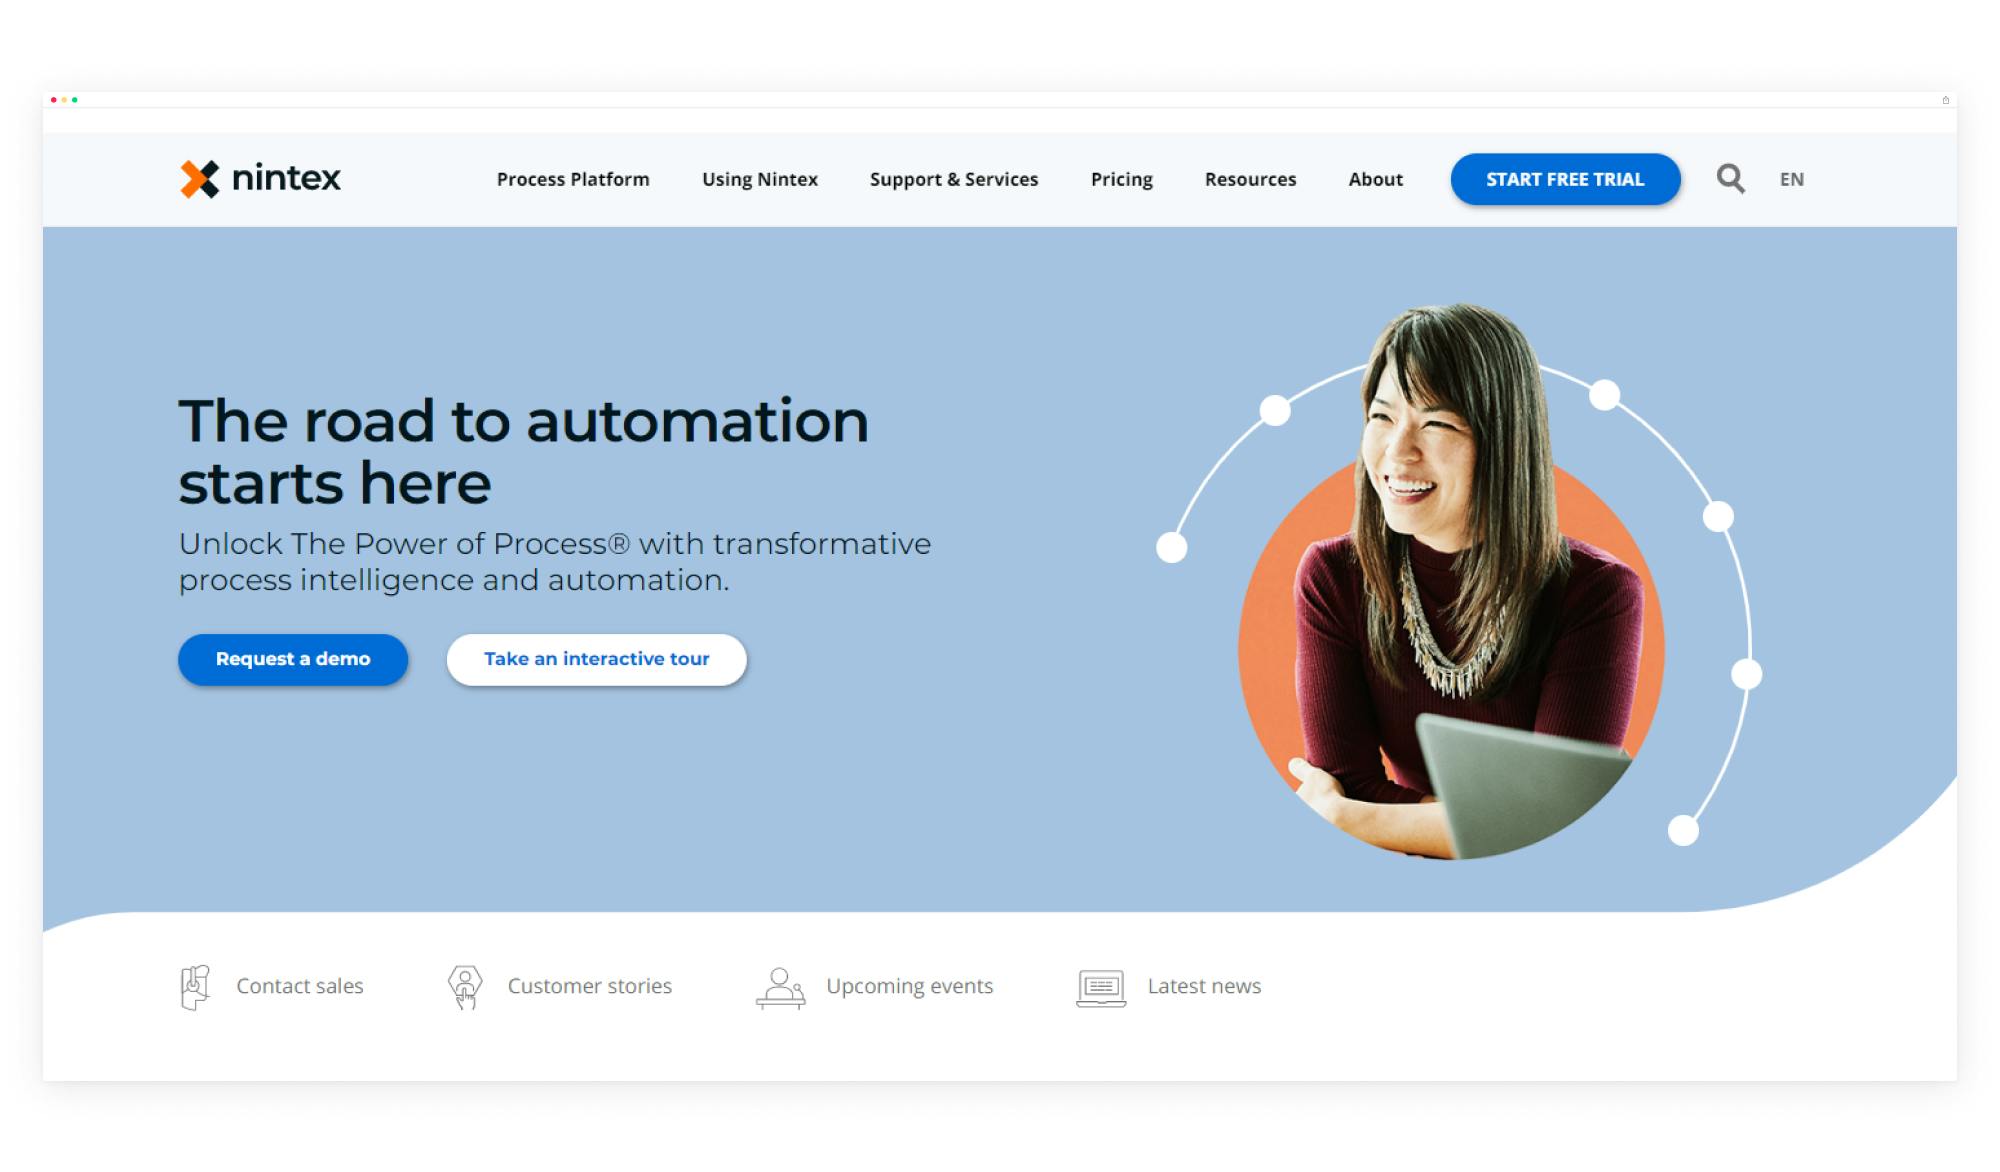Click the About menu item
The height and width of the screenshot is (1172, 2000).
point(1375,179)
